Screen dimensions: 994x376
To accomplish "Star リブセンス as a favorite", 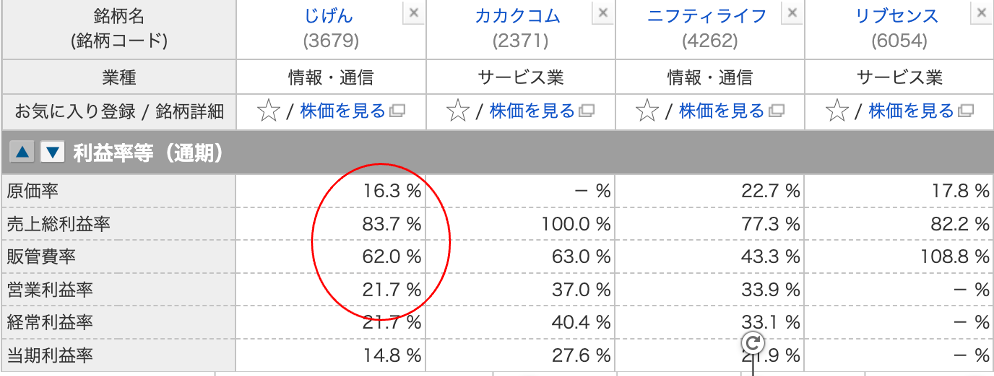I will click(x=837, y=112).
